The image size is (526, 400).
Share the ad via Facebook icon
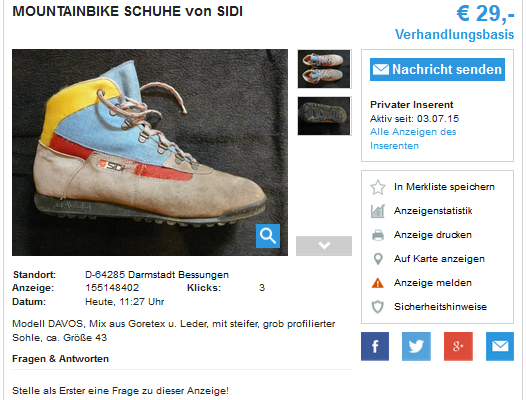click(x=375, y=346)
